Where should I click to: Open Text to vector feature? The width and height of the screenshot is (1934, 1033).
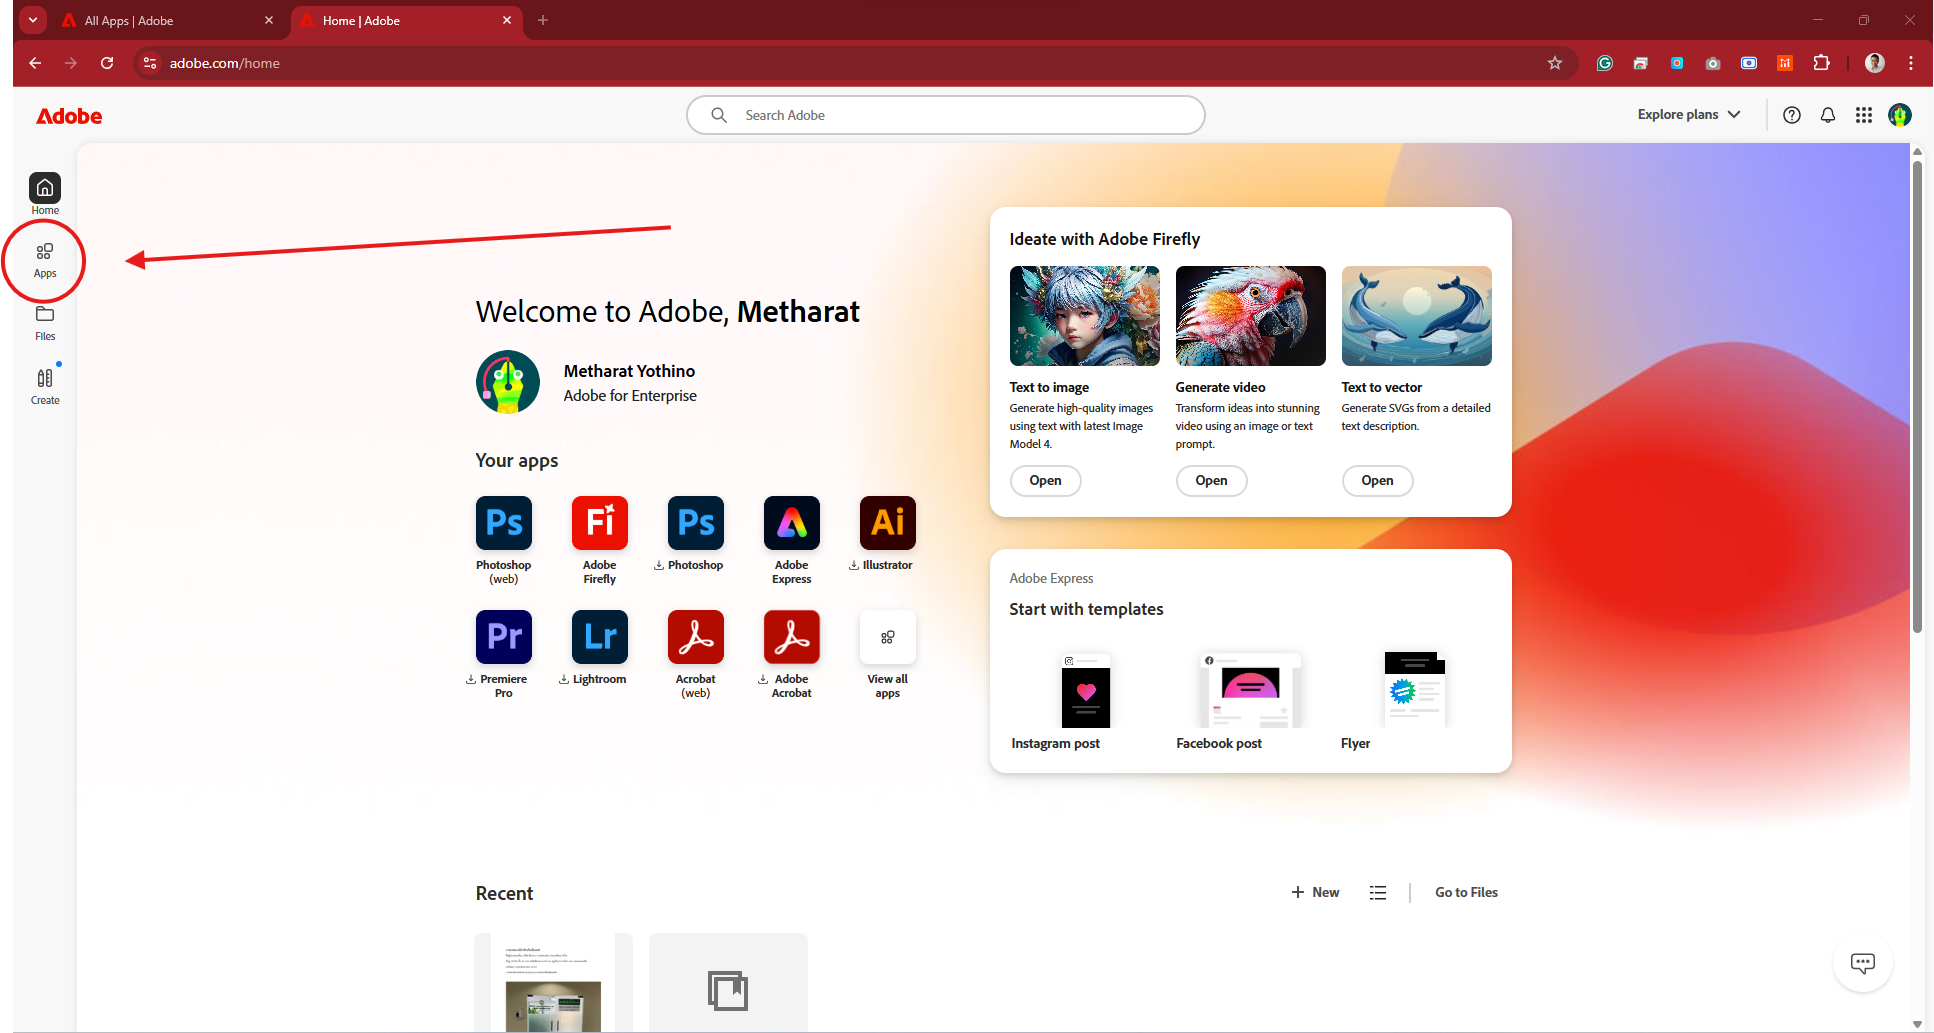pos(1377,481)
